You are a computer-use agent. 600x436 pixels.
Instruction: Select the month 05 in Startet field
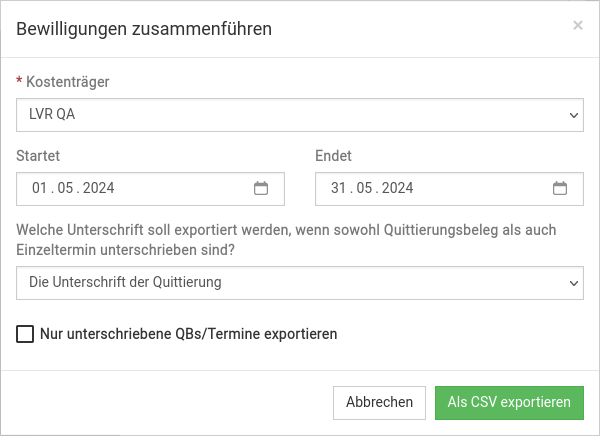pos(68,188)
